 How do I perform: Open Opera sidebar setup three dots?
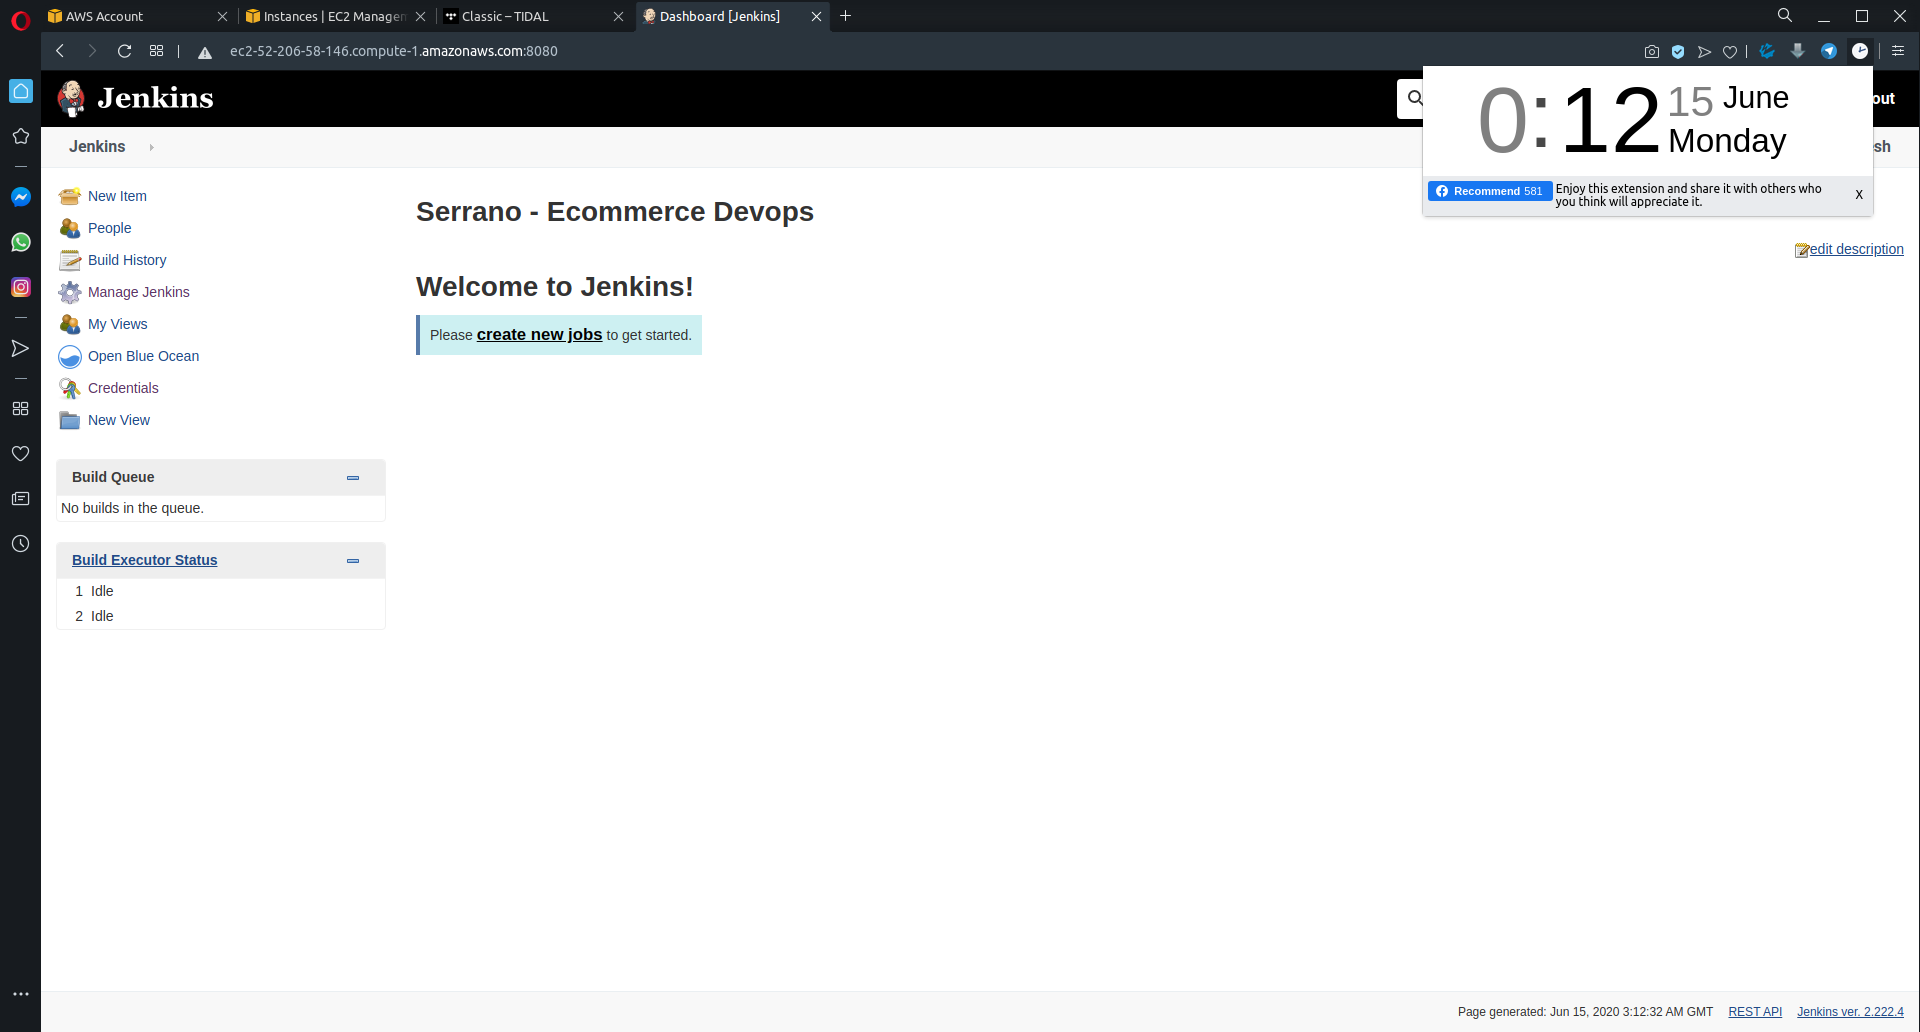pyautogui.click(x=20, y=994)
